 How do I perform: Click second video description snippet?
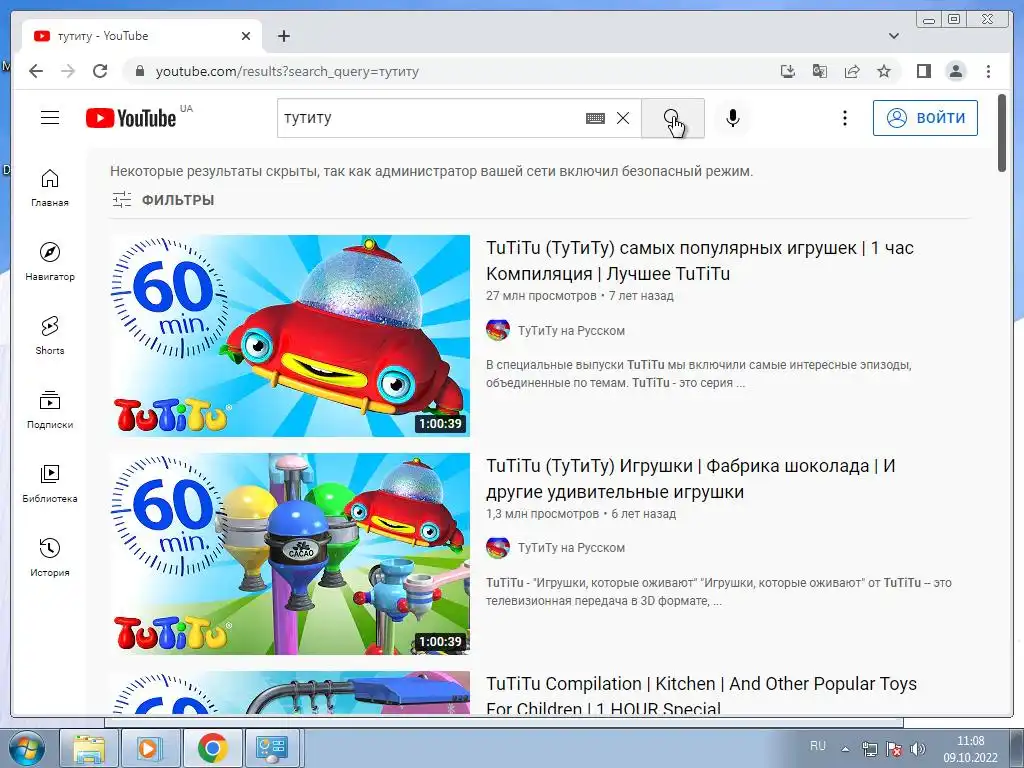tap(718, 592)
